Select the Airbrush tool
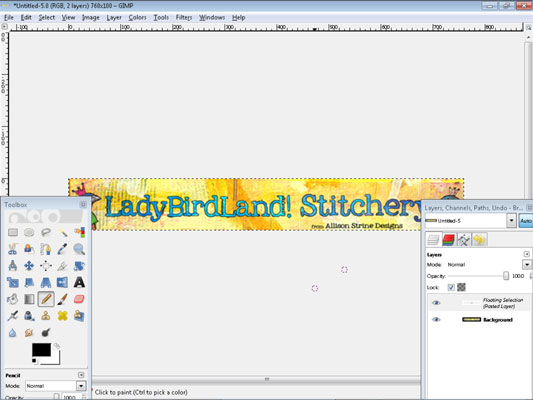This screenshot has height=400, width=533. [x=13, y=316]
